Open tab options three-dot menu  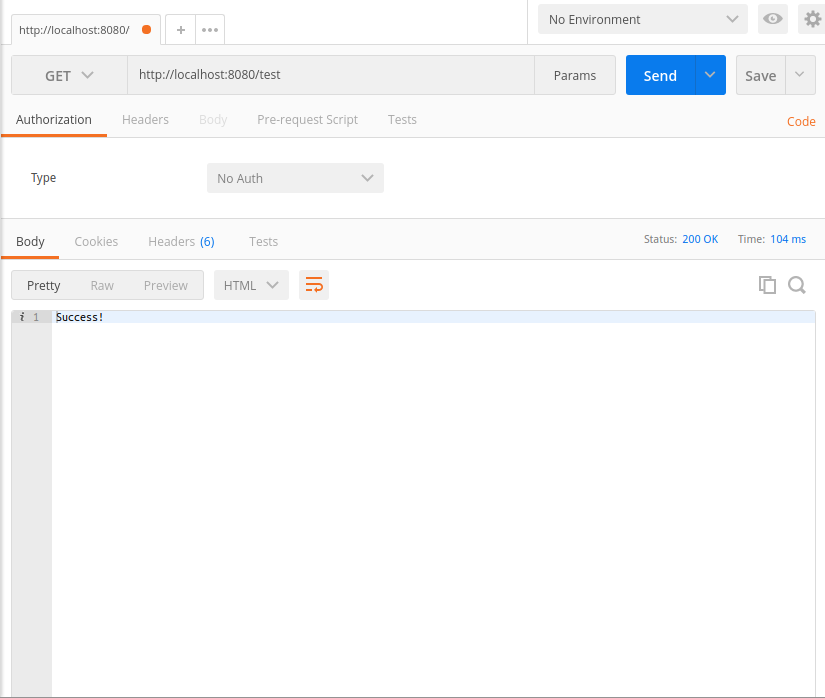click(210, 30)
